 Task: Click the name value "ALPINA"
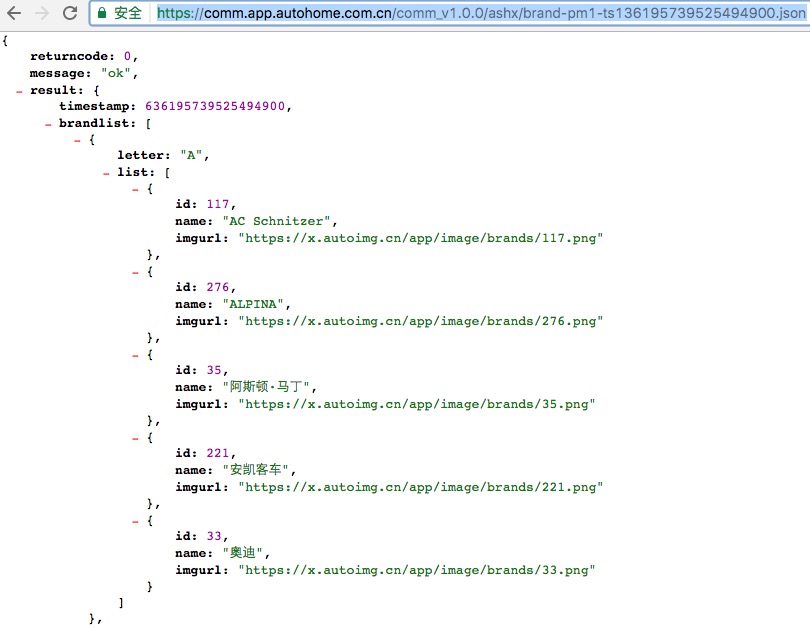click(253, 304)
